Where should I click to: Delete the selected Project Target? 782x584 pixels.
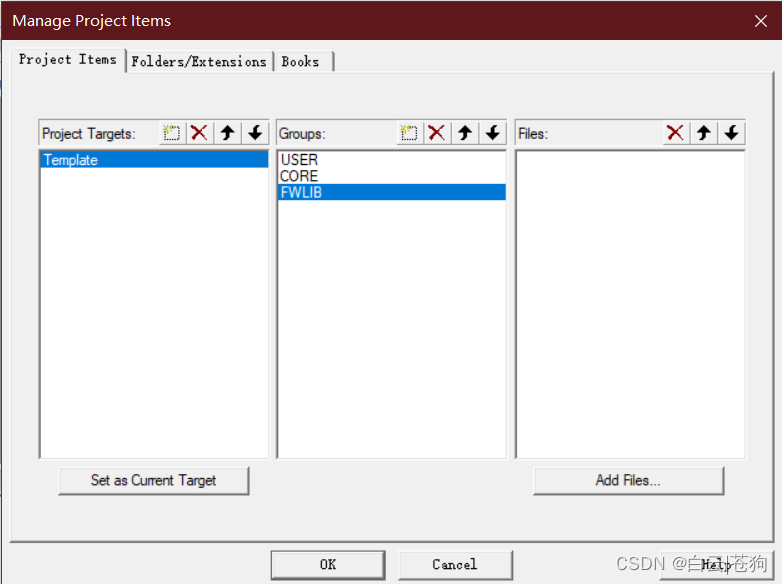(x=199, y=133)
